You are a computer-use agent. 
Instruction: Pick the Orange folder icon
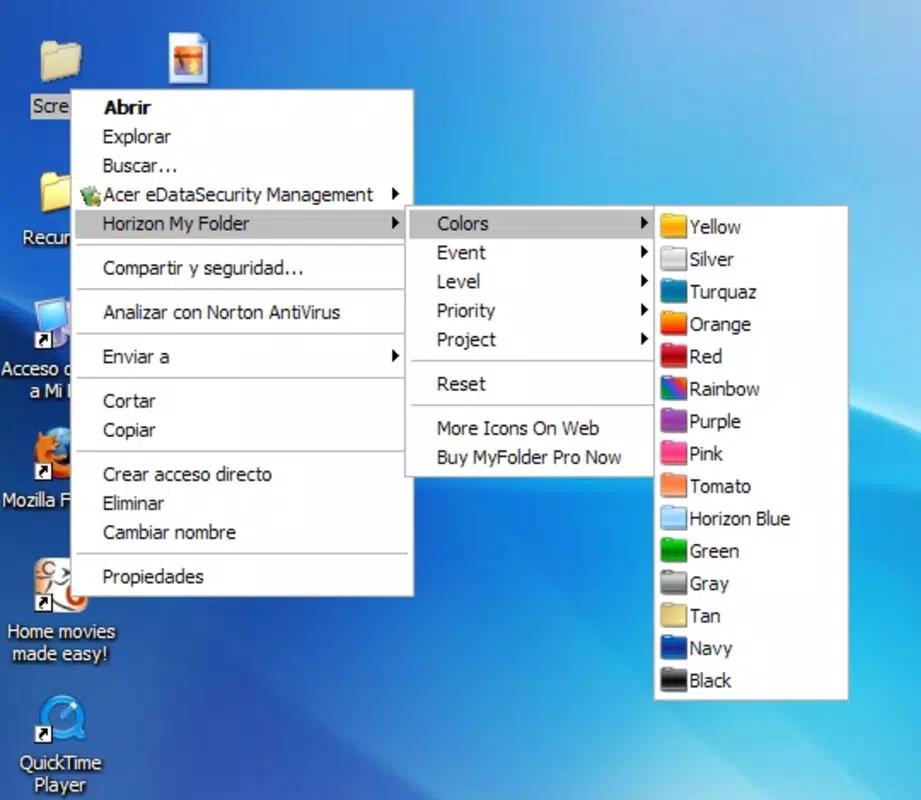point(673,324)
